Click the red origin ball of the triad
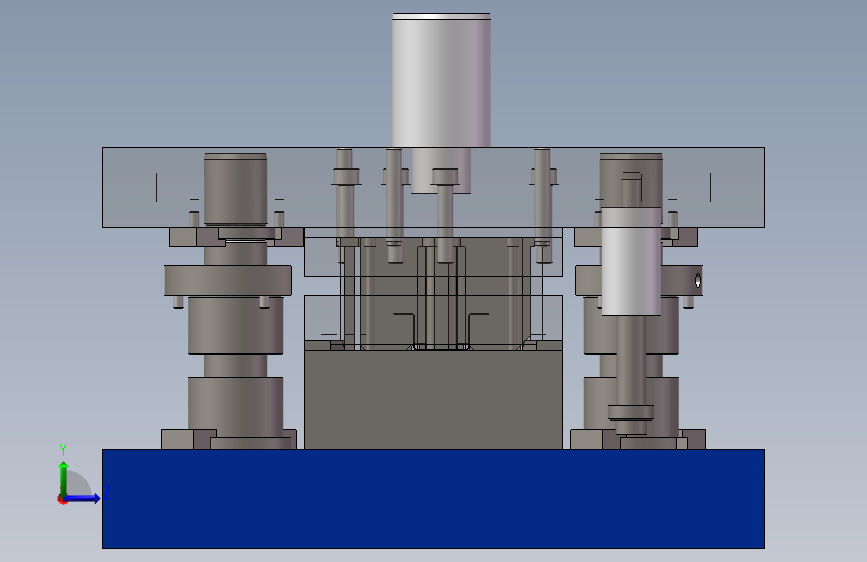The image size is (867, 562). [62, 499]
